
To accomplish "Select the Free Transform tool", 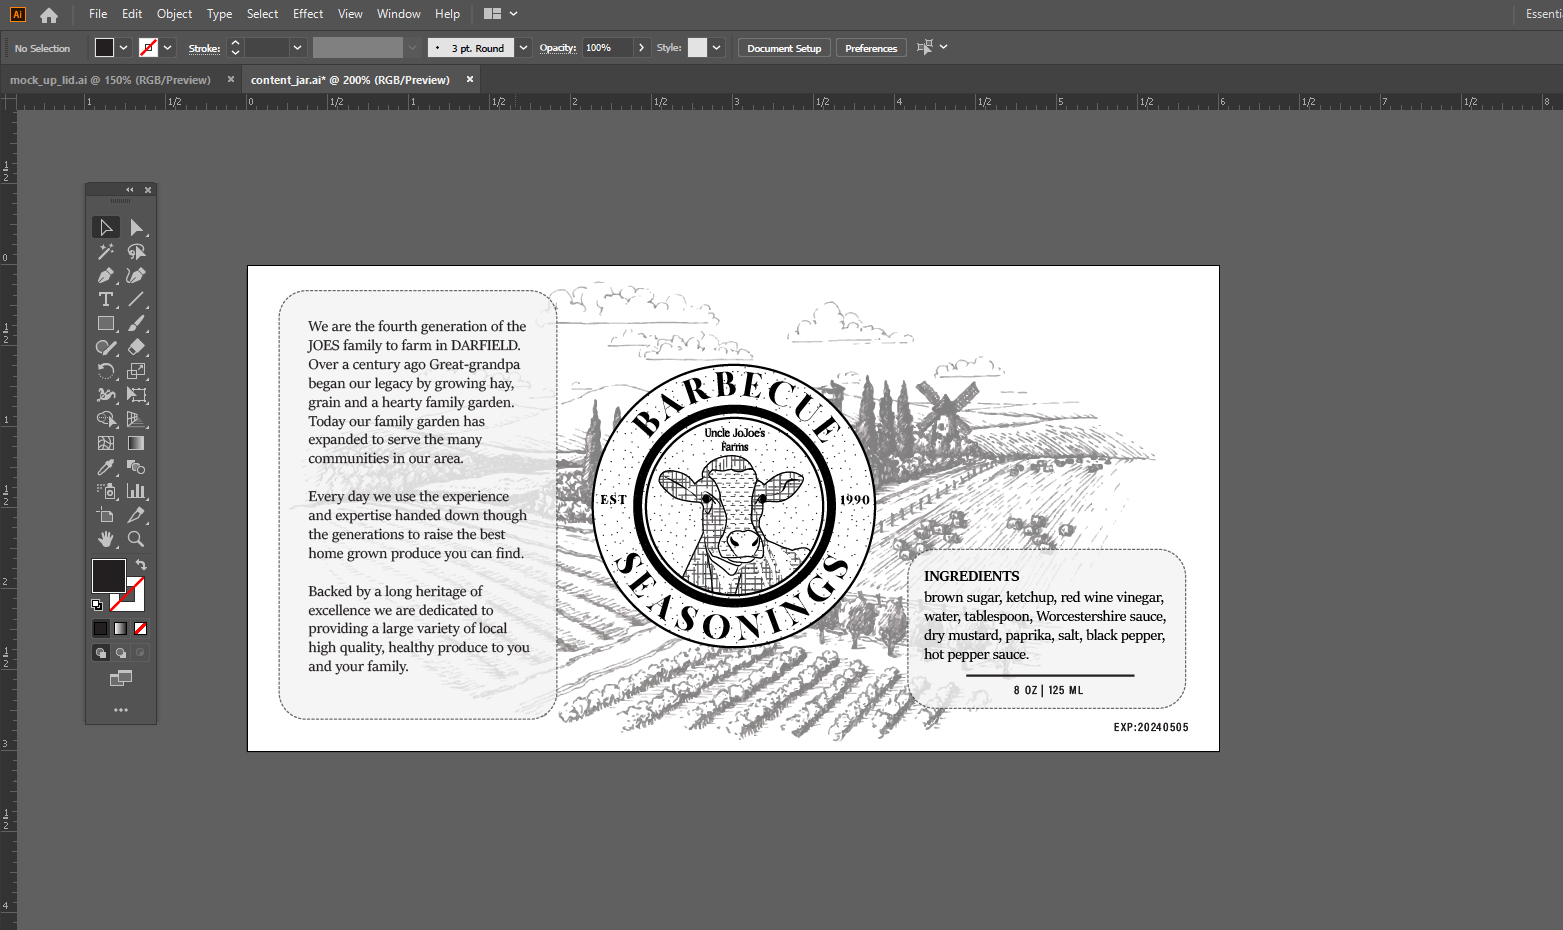I will [137, 395].
